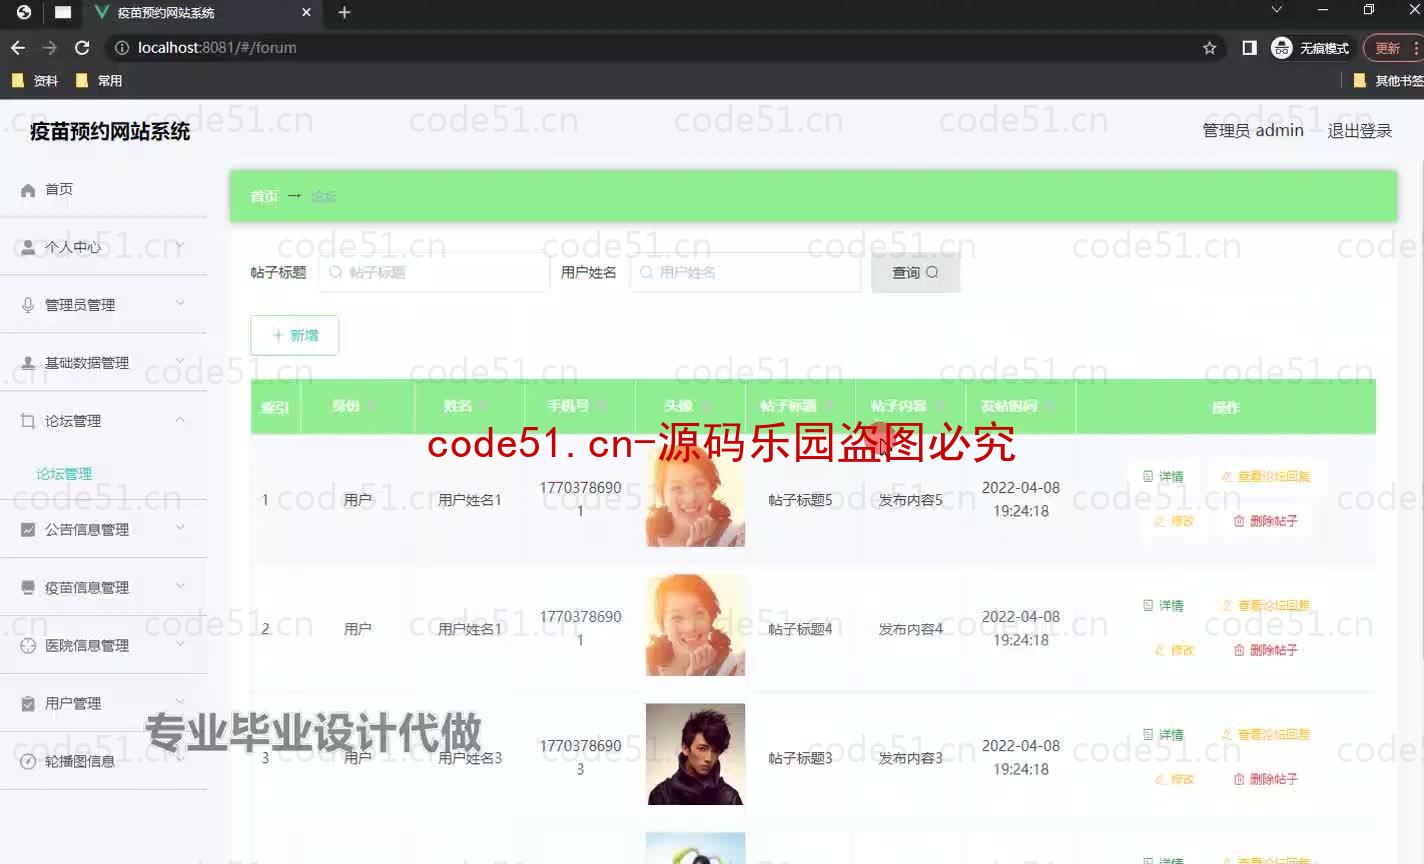Click the 查询 search button

pos(915,272)
